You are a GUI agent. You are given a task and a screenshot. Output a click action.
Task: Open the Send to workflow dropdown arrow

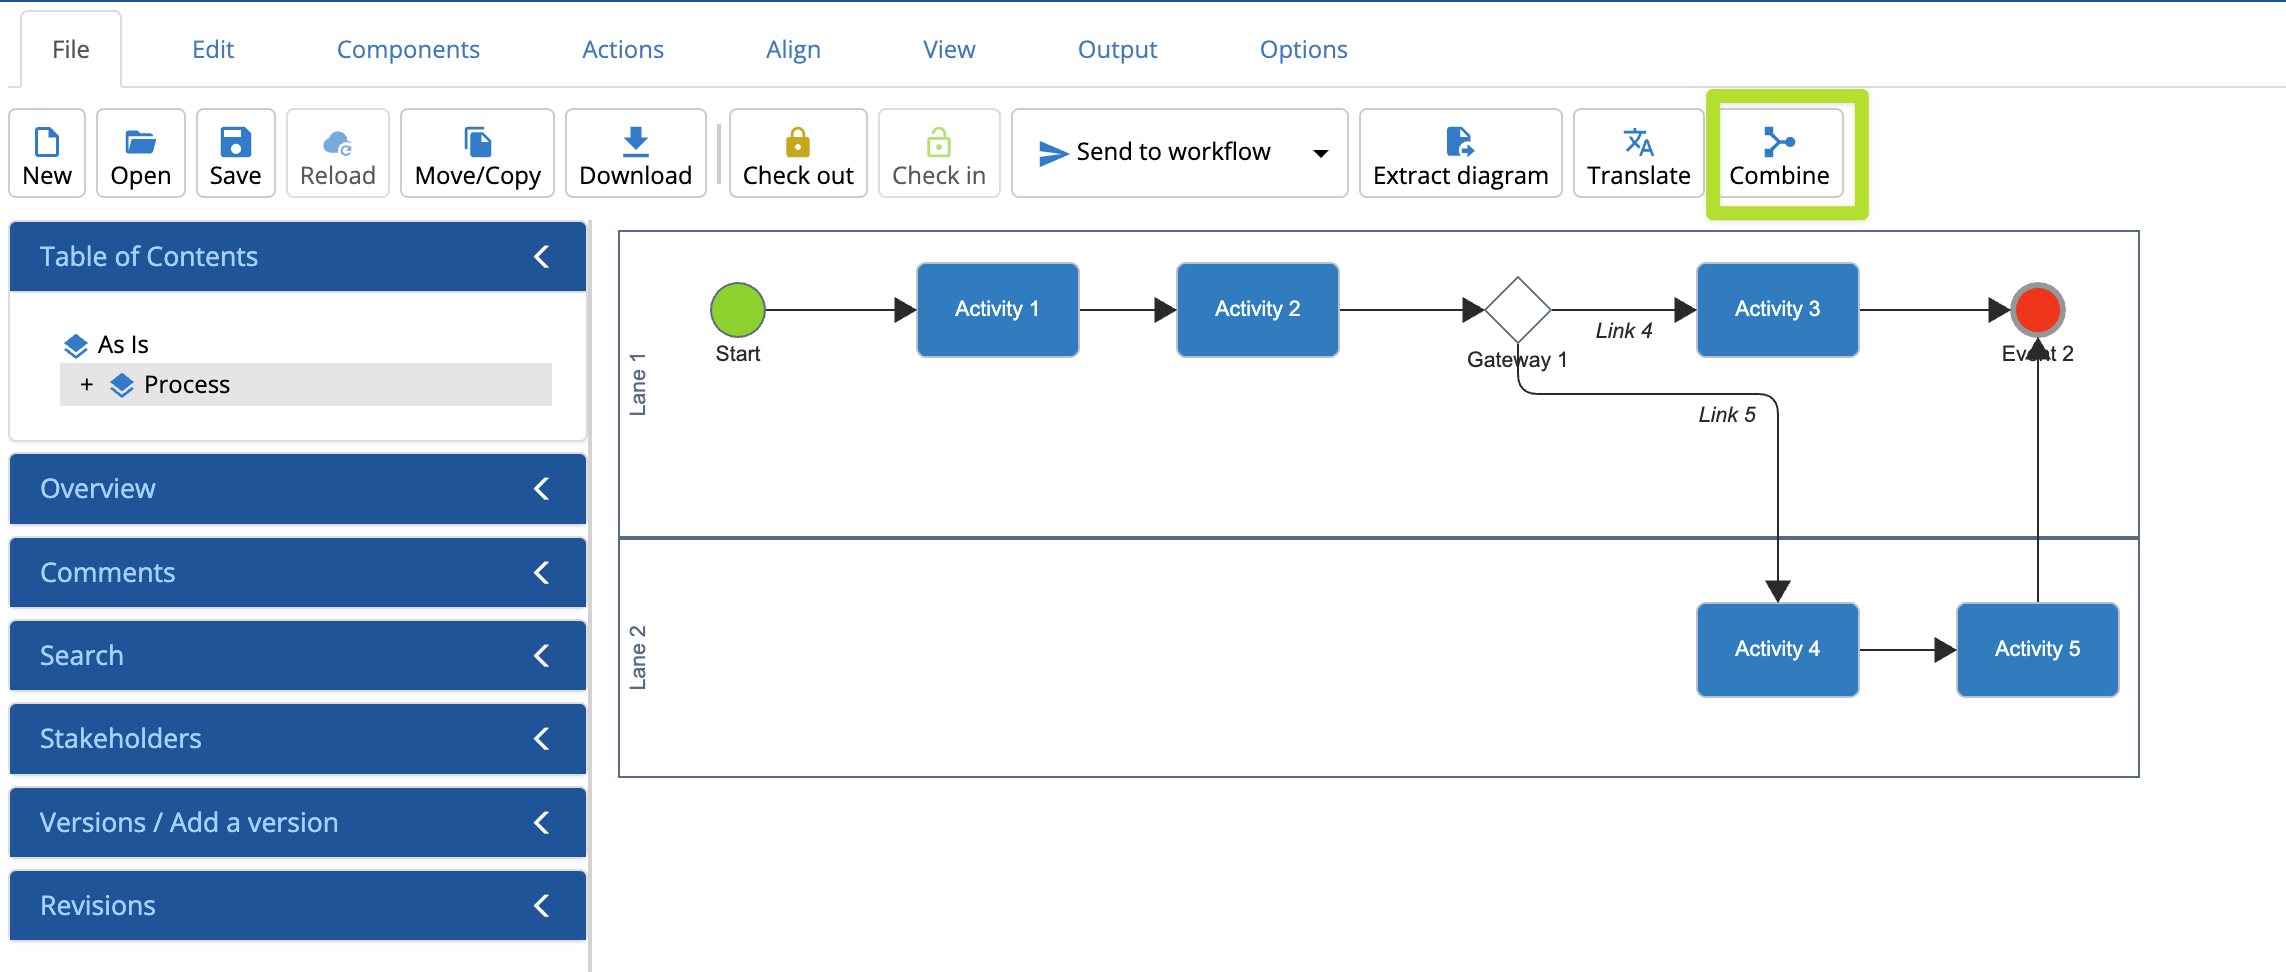click(1320, 153)
